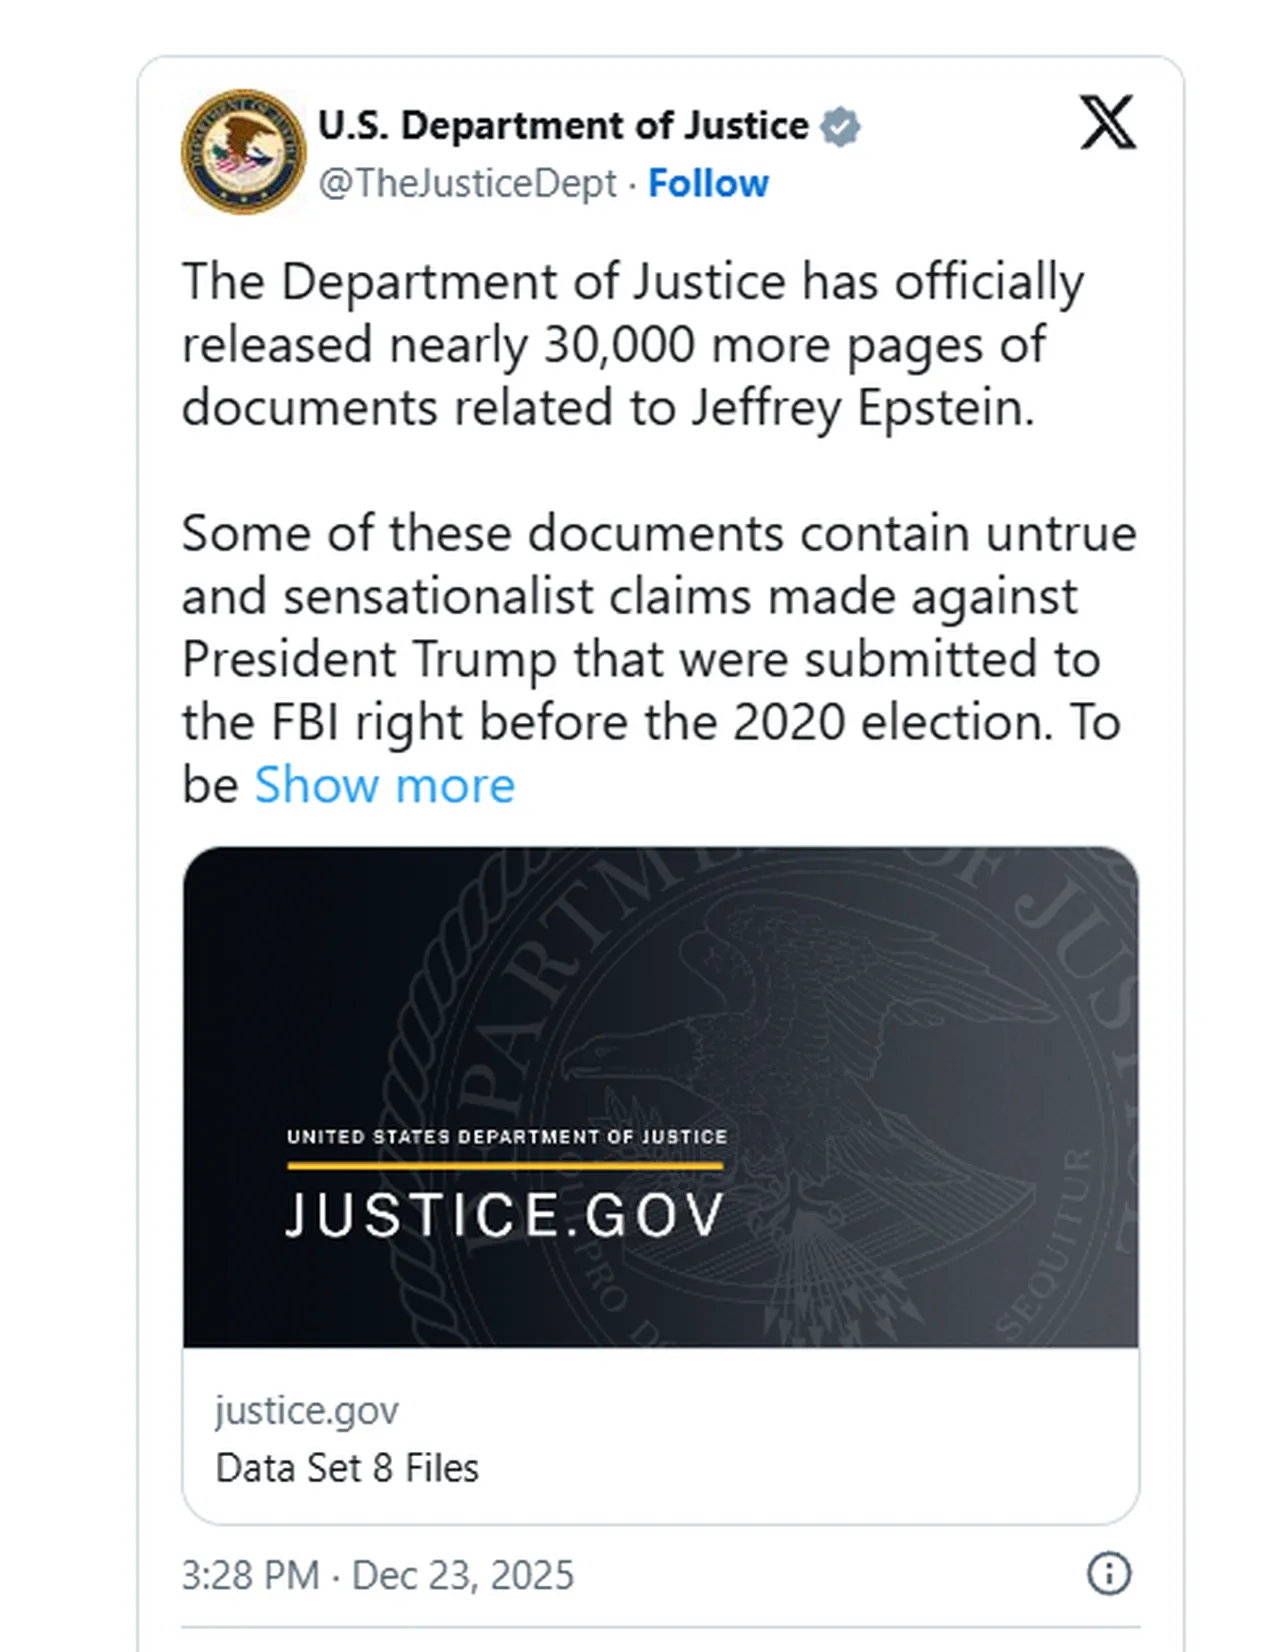Click the blue verified badge
Viewport: 1280px width, 1652px height.
point(840,127)
